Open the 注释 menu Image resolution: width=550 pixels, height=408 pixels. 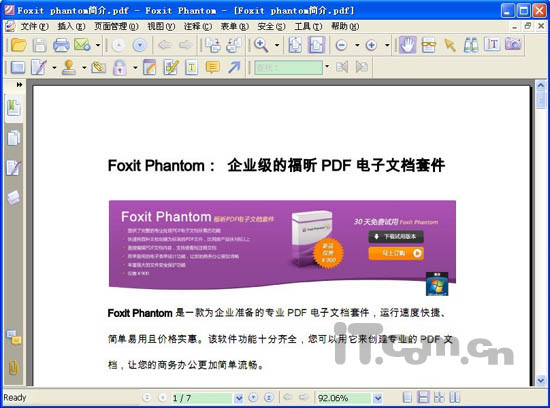(x=197, y=26)
